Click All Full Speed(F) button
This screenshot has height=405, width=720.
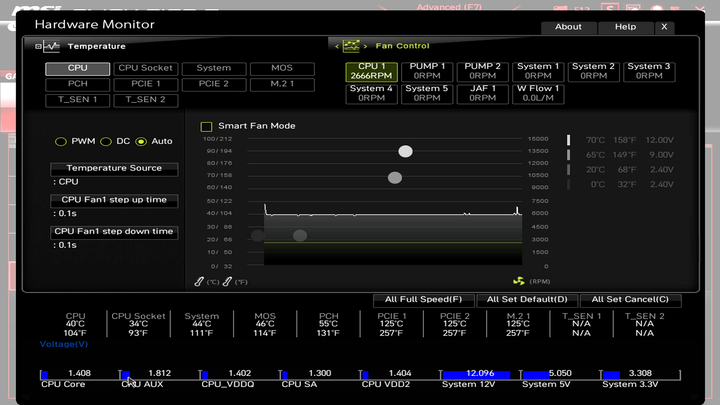coord(423,300)
